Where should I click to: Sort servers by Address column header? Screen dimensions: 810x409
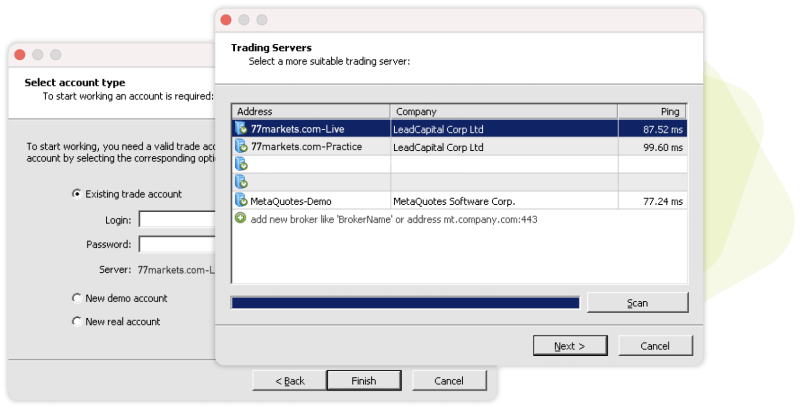311,112
